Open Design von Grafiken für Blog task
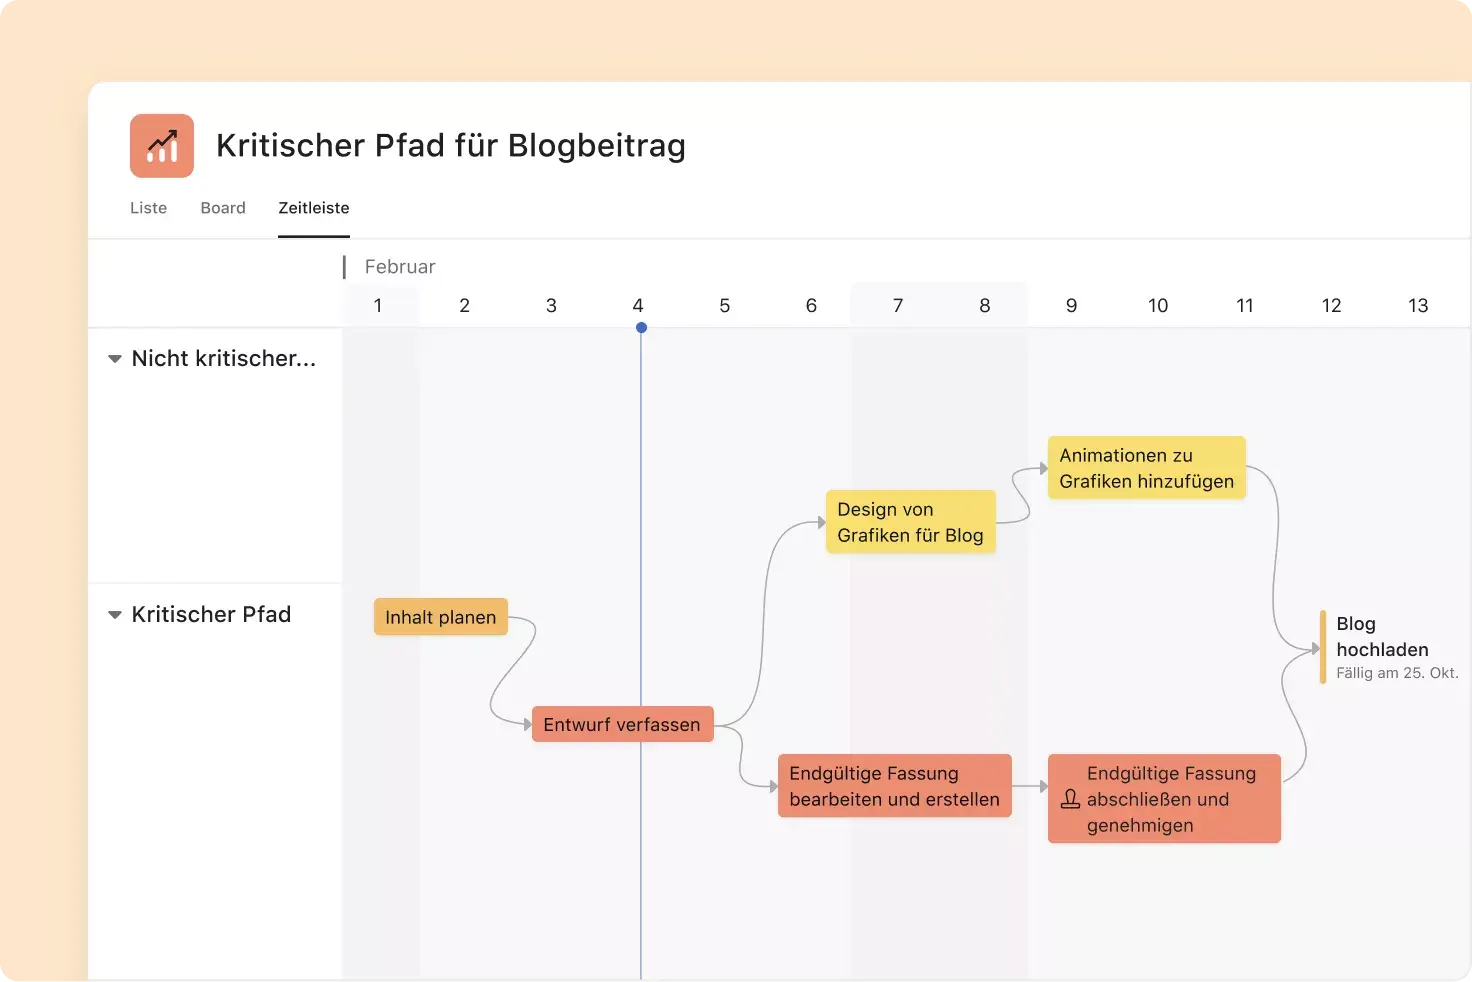 pos(910,522)
